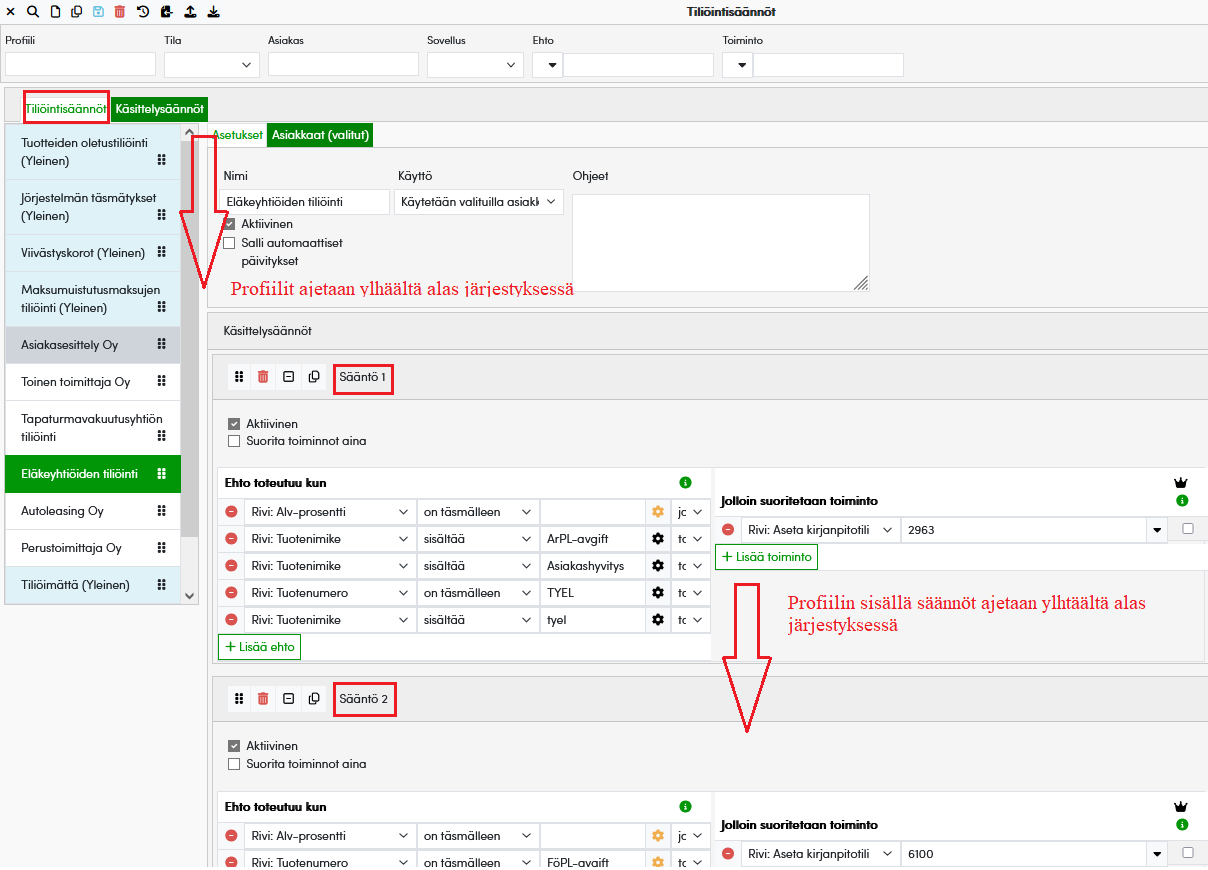Image resolution: width=1208 pixels, height=870 pixels.
Task: Copy Sääntö 2 using its duplicate icon
Action: tap(314, 699)
